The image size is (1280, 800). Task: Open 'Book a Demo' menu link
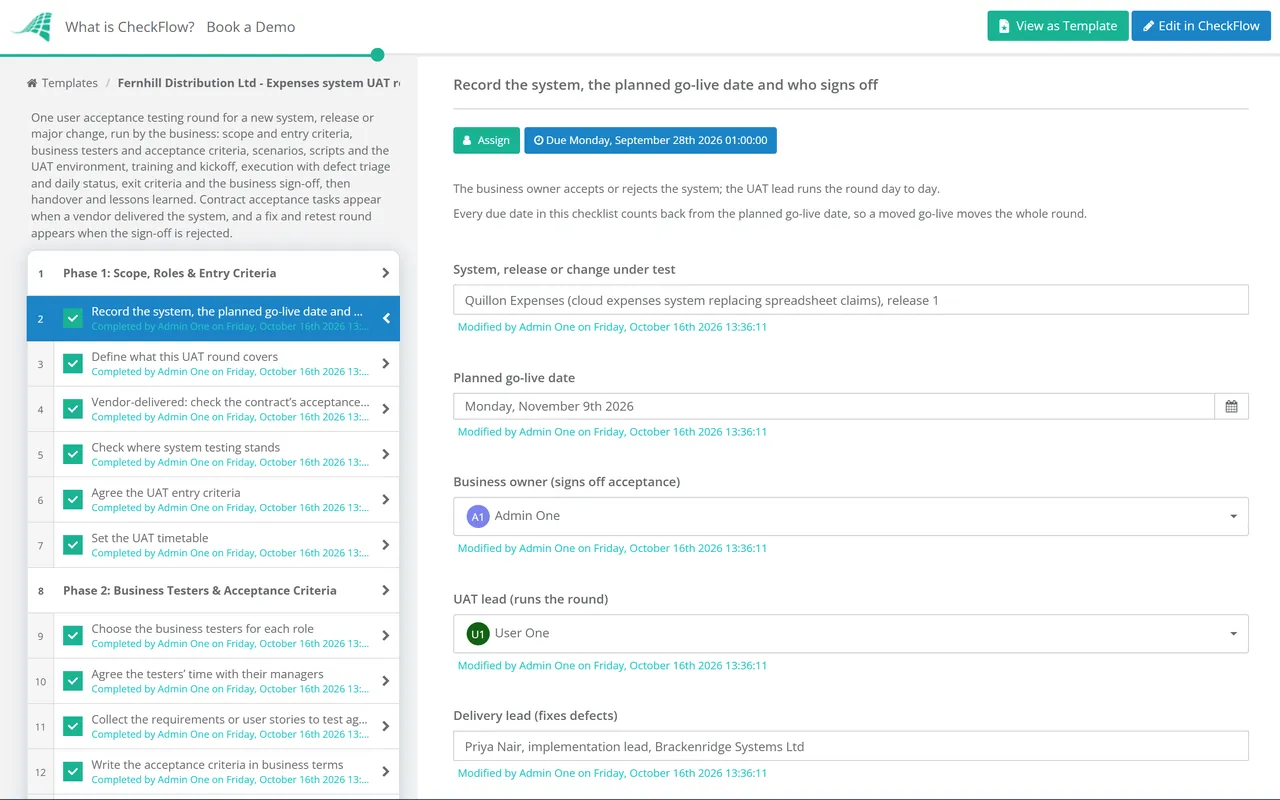(251, 27)
